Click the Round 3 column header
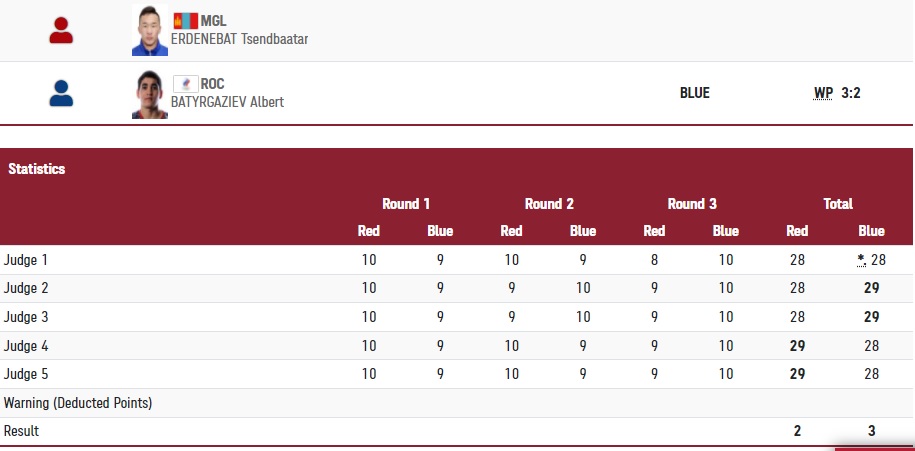 coord(692,204)
